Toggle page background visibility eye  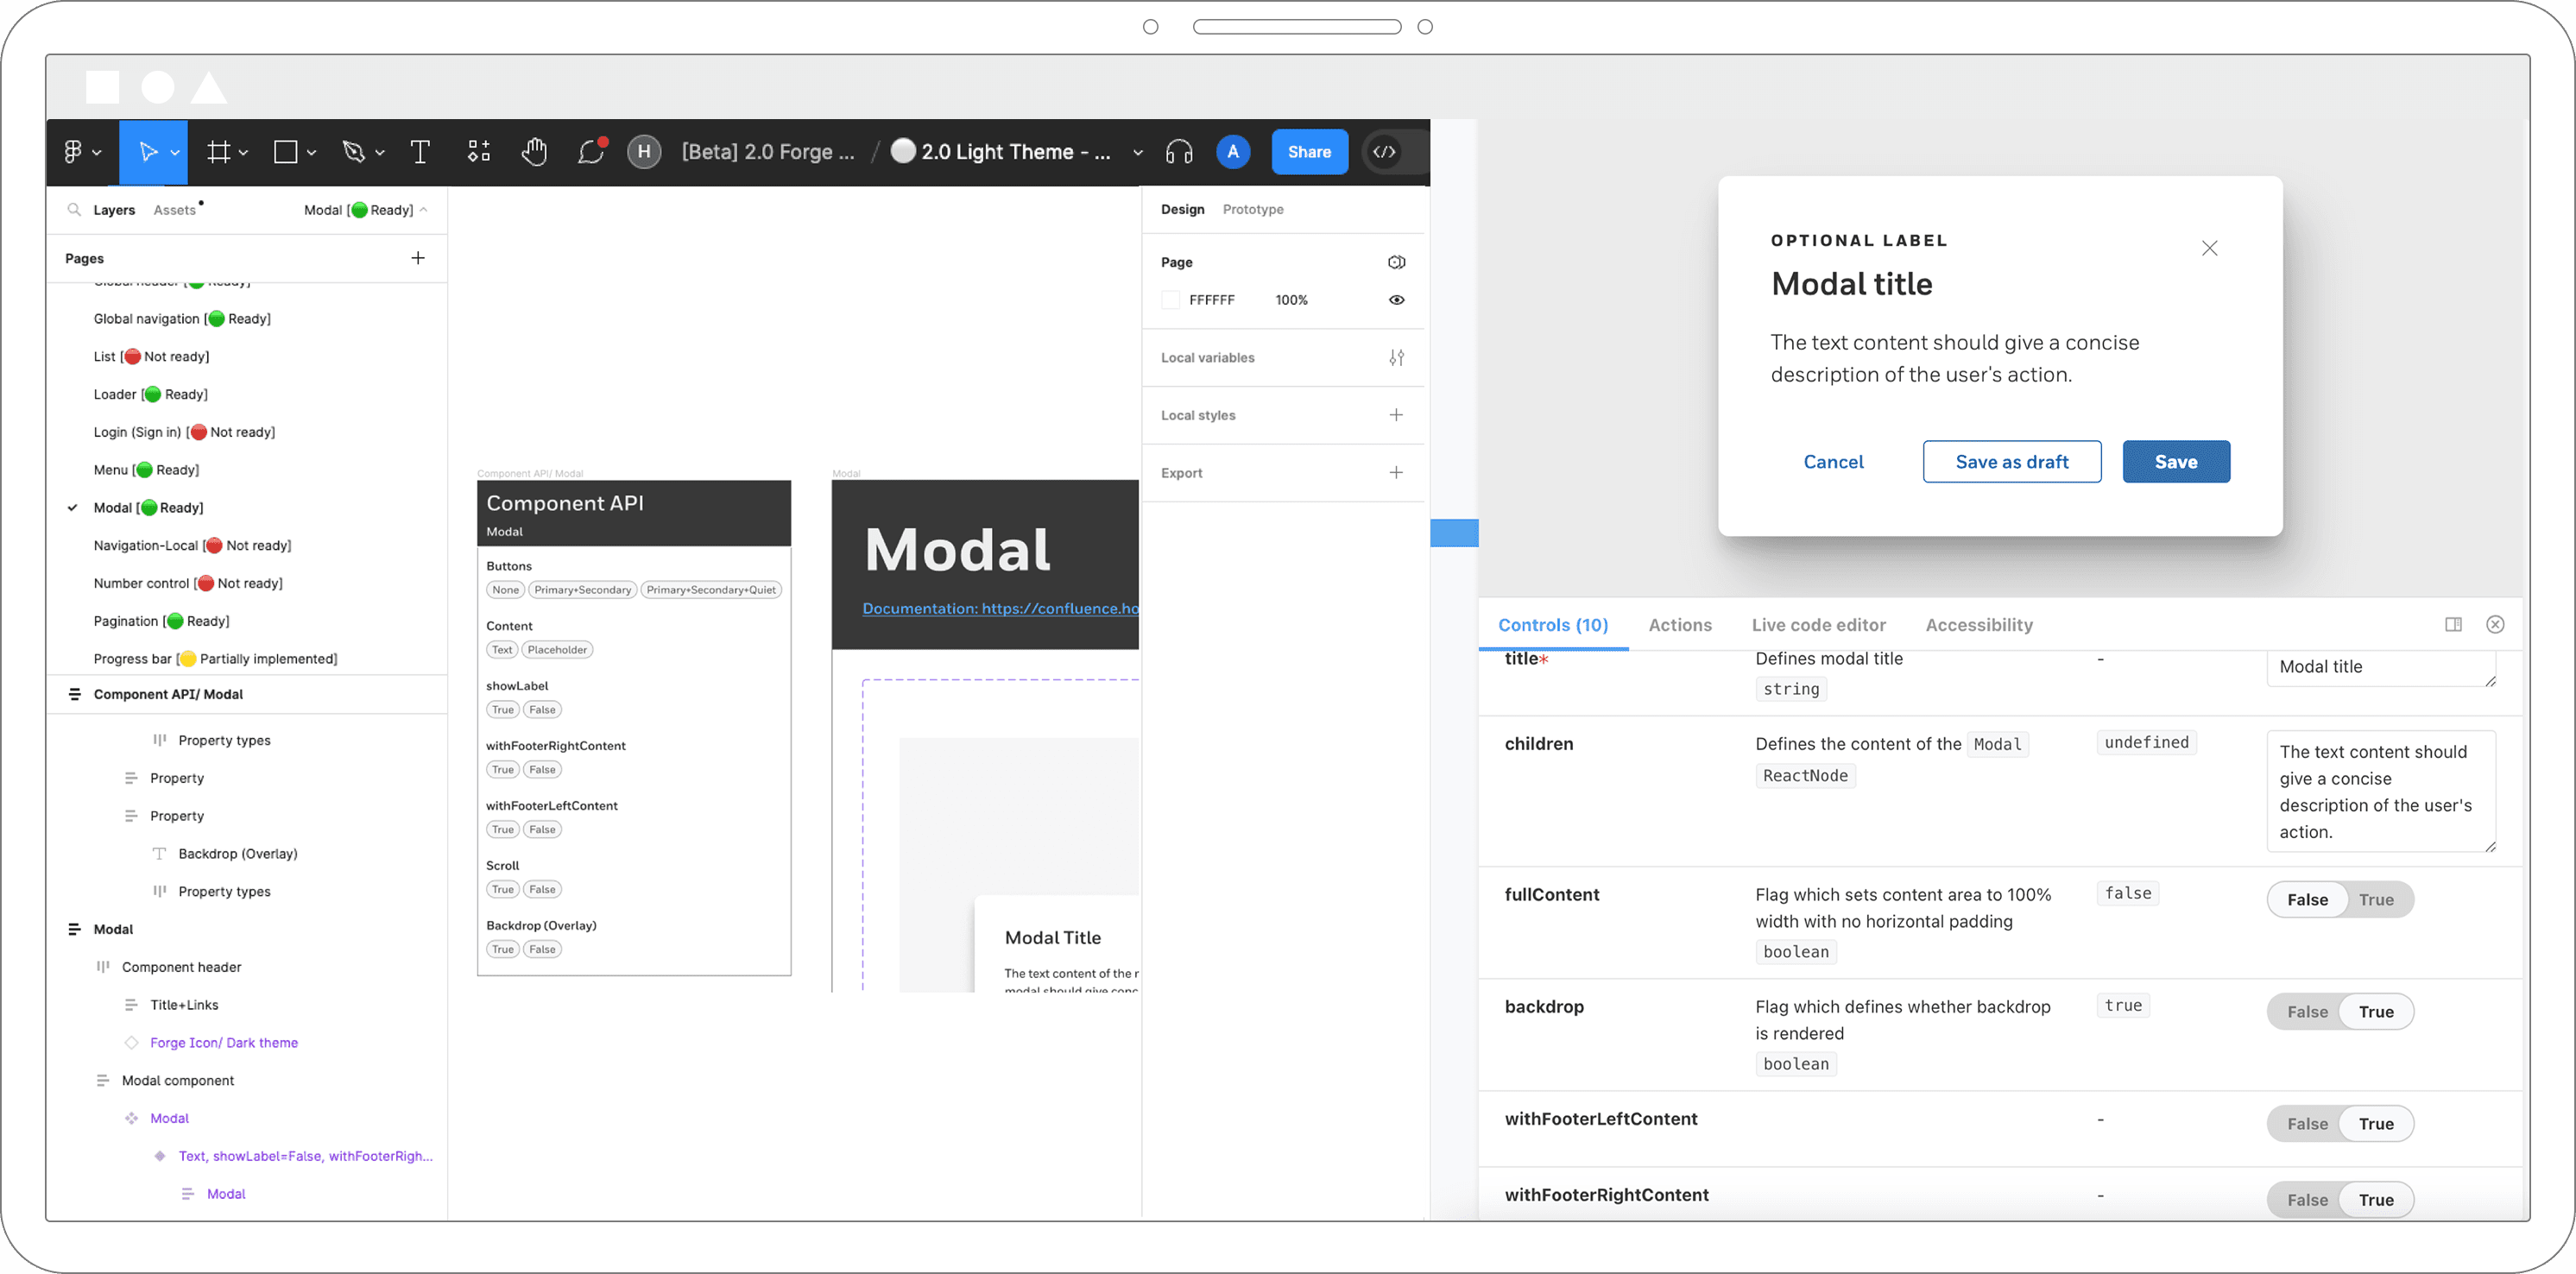[x=1396, y=300]
